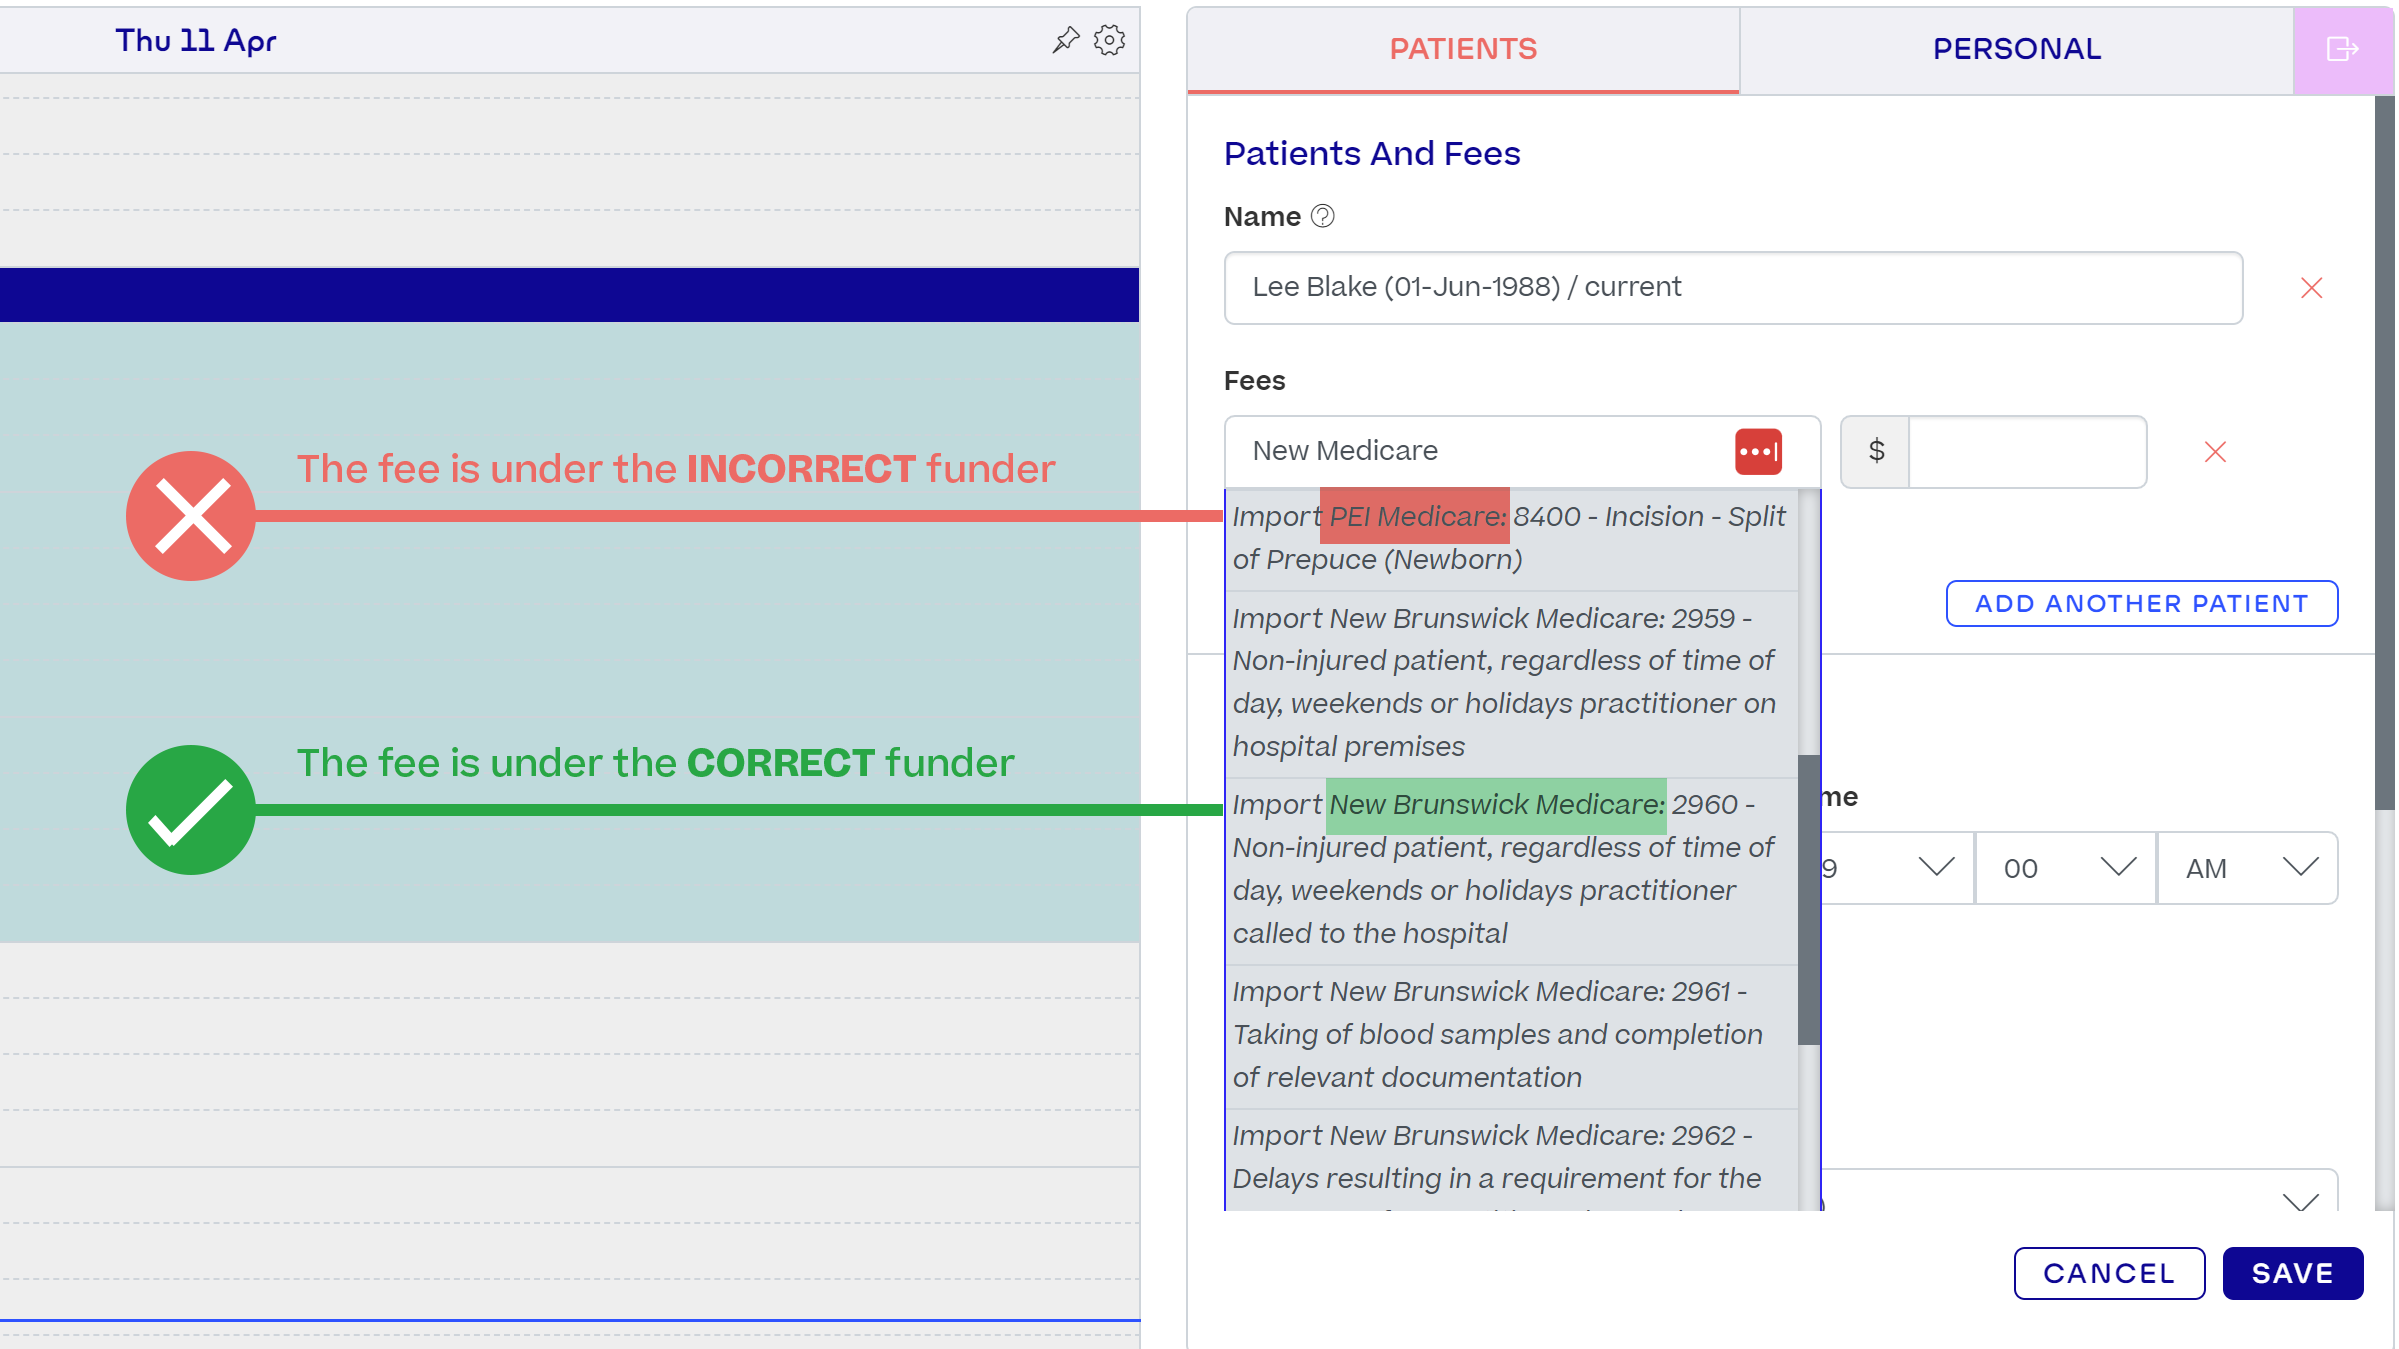Switch to the PERSONAL tab
The image size is (2399, 1349).
pos(2016,49)
